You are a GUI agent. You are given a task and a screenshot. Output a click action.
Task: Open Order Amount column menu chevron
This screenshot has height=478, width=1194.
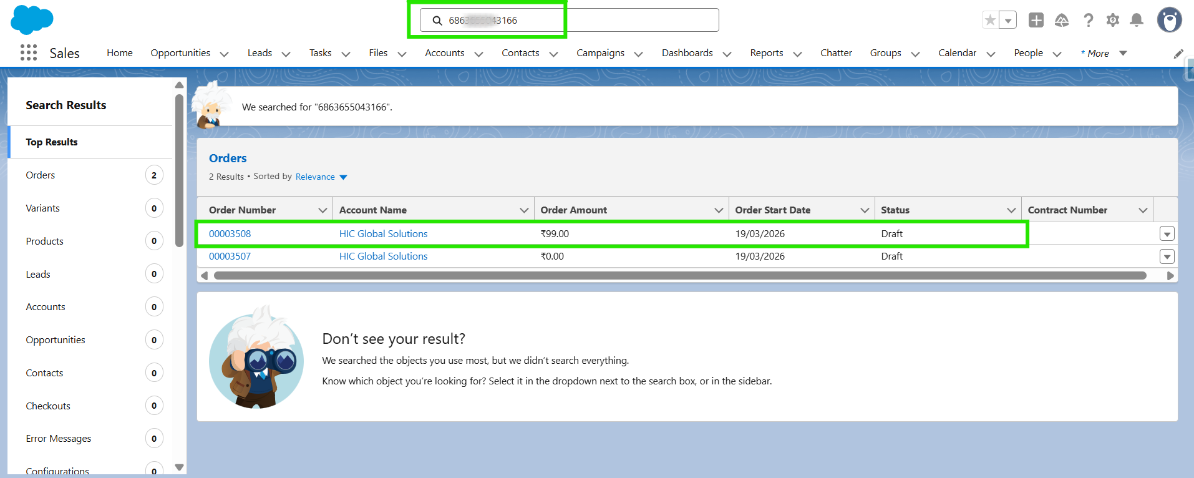718,210
